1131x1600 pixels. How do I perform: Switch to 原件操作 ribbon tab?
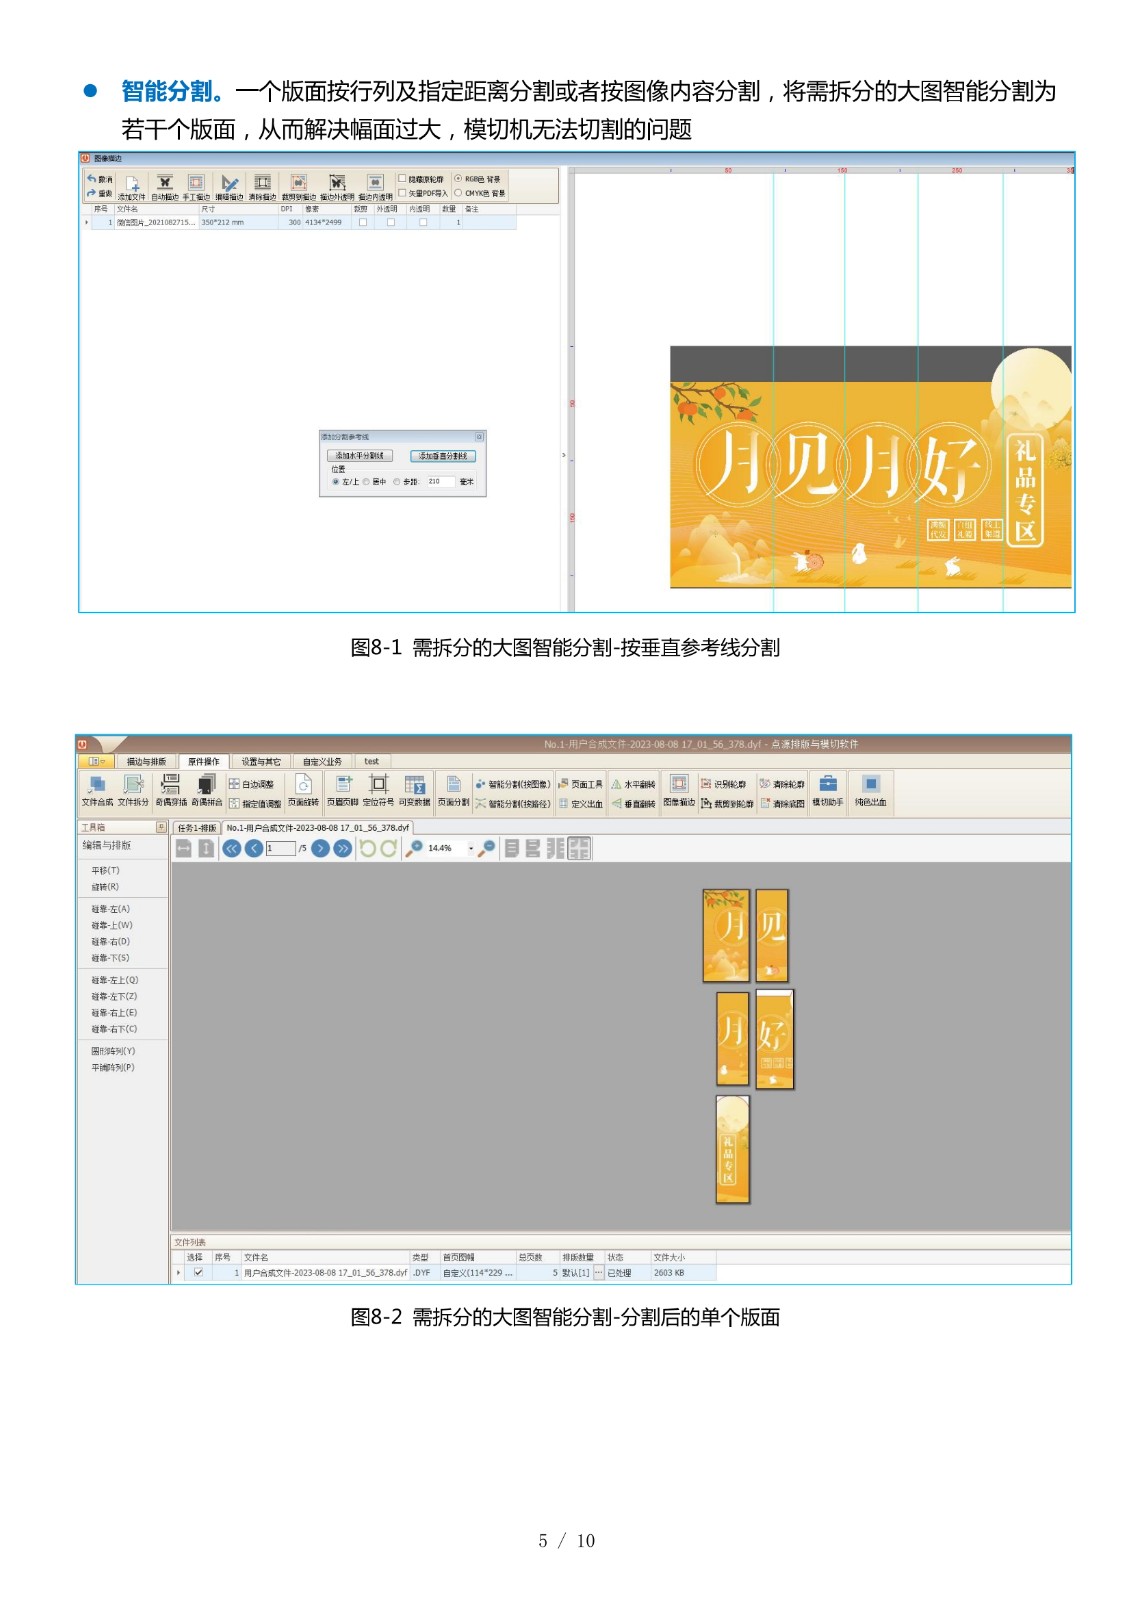pyautogui.click(x=204, y=762)
